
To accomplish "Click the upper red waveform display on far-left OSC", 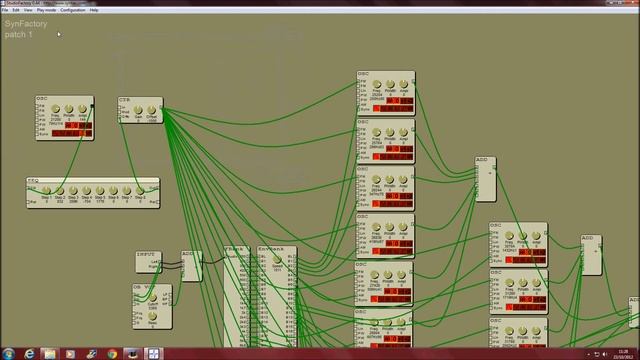I will click(x=78, y=125).
